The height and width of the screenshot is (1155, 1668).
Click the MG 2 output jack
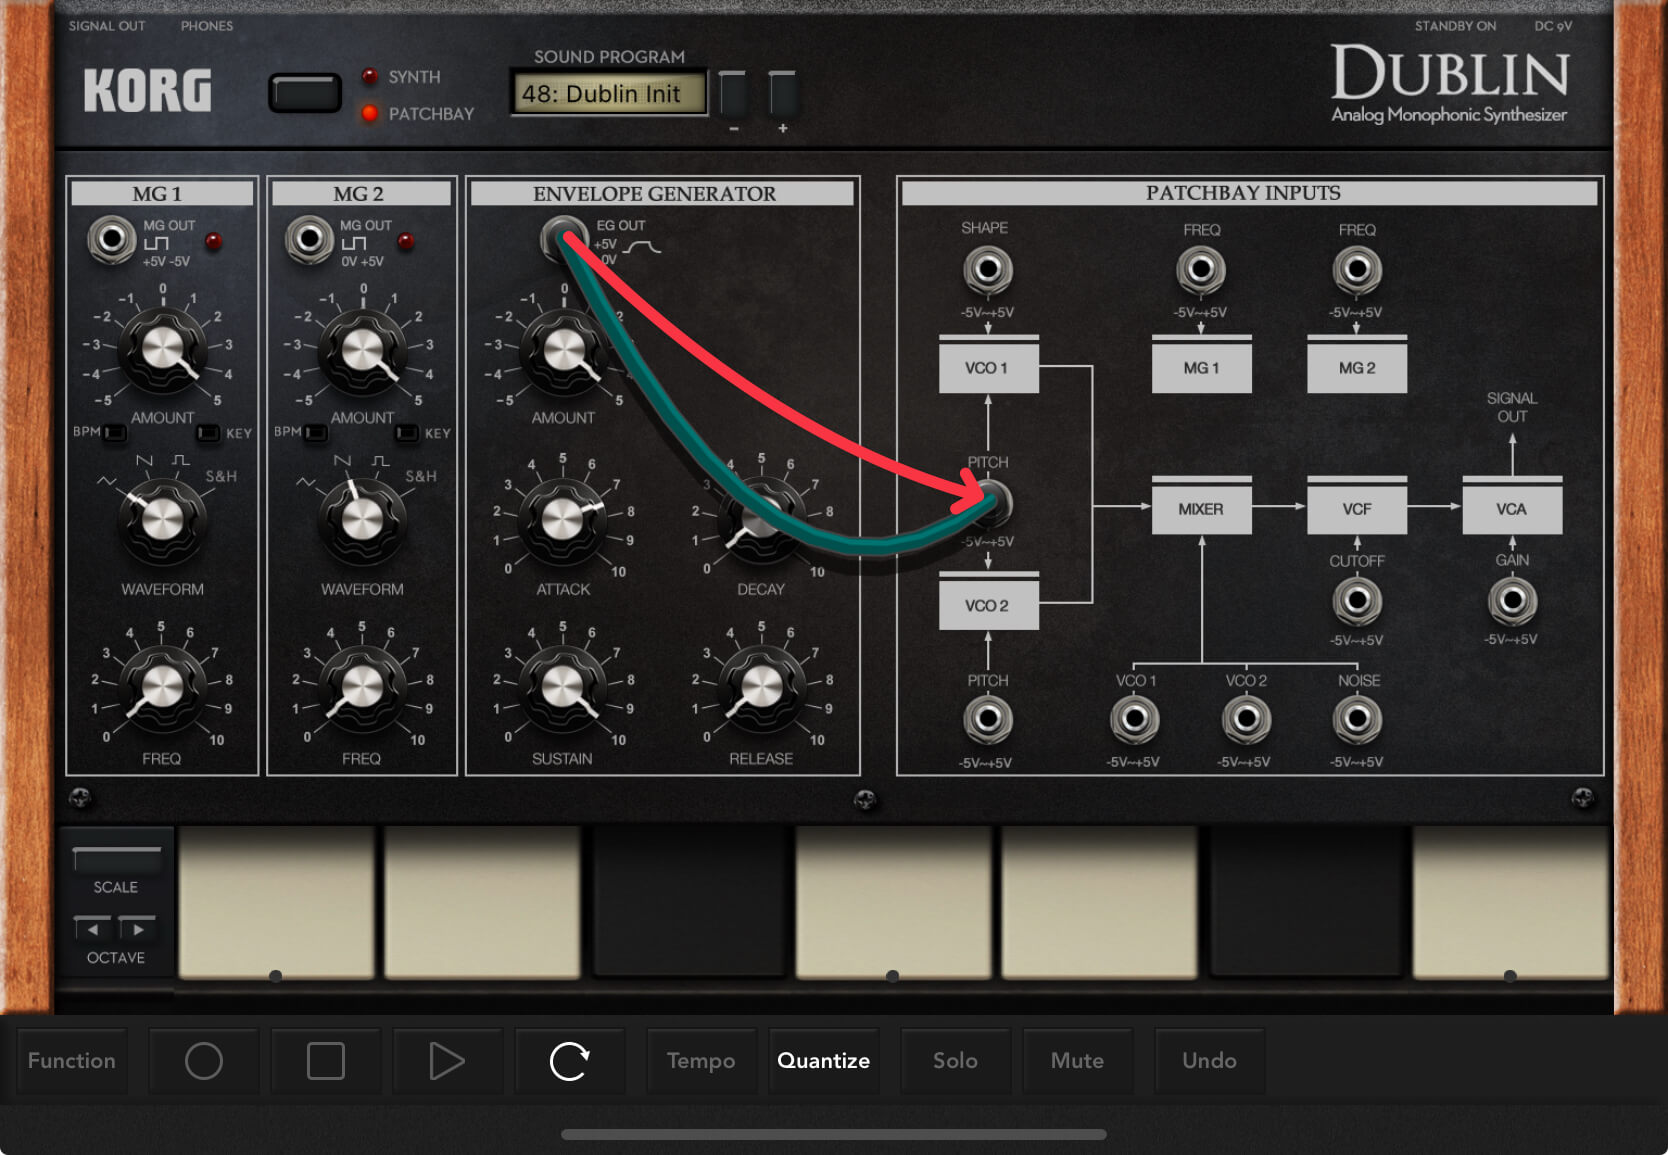click(x=309, y=240)
